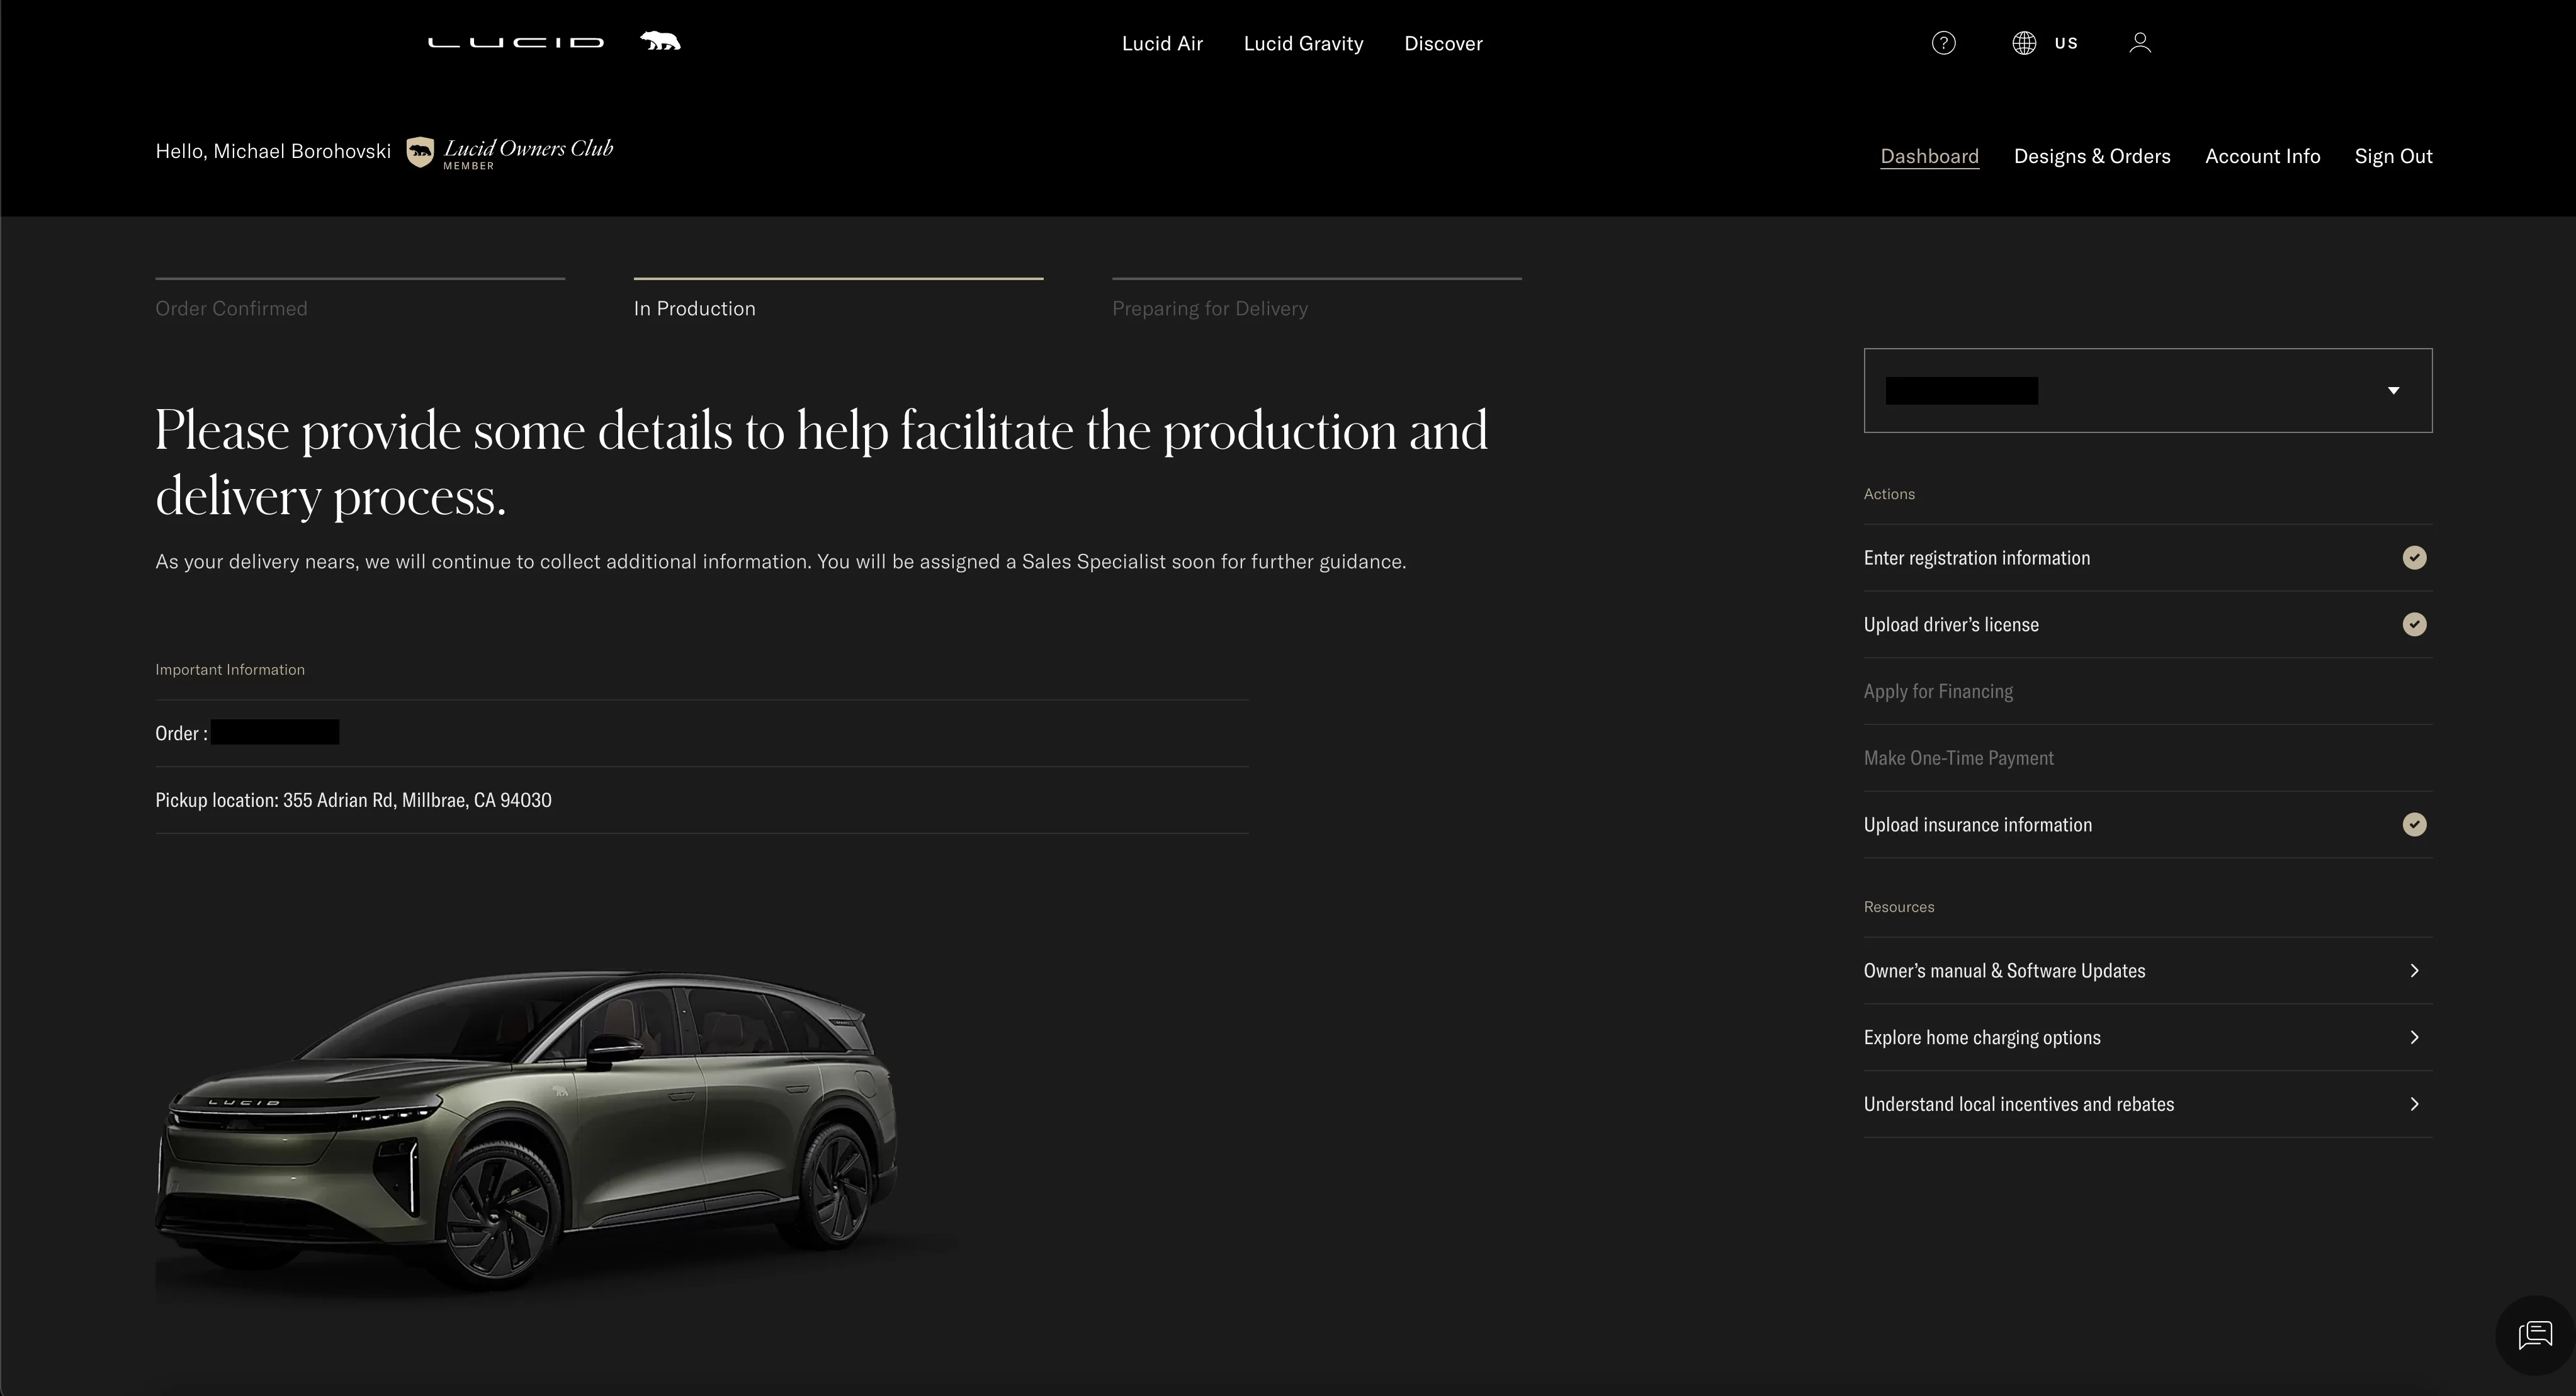Viewport: 2576px width, 1396px height.
Task: Open the Lucid Air menu
Action: pos(1162,44)
